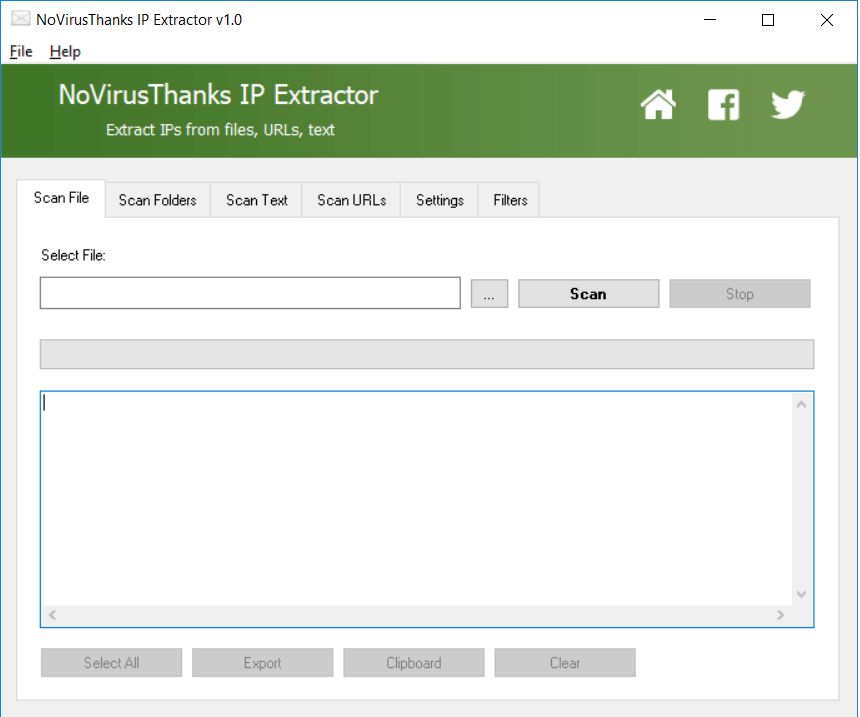Viewport: 860px width, 717px height.
Task: Click the results scroll up arrow
Action: (801, 405)
